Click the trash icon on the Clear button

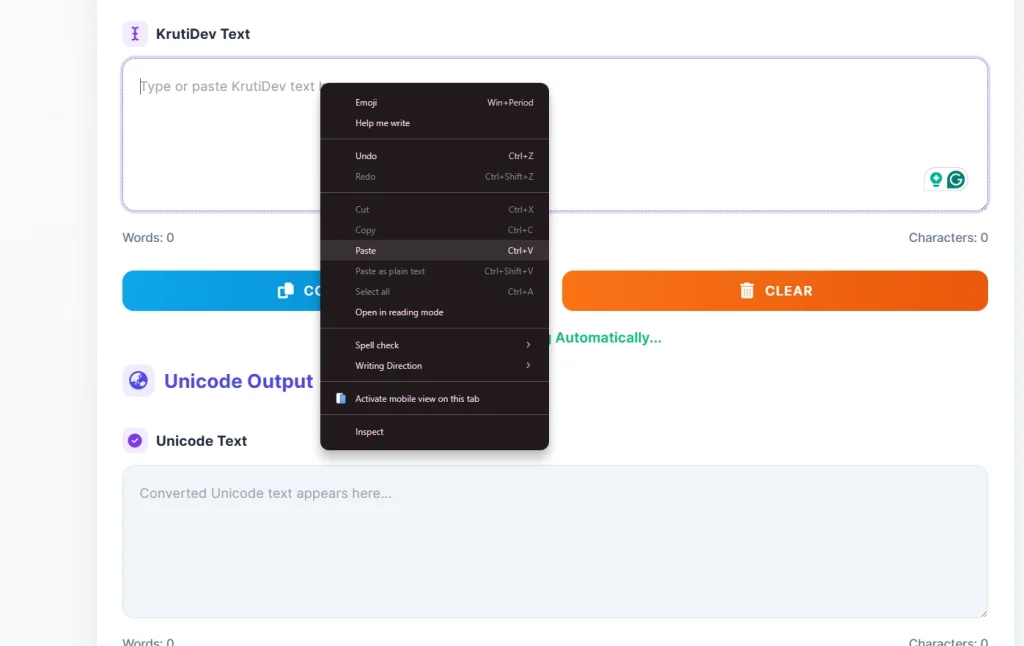point(747,291)
